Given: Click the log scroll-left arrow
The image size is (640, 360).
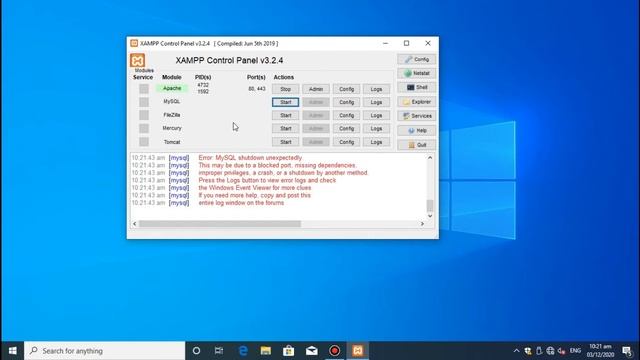Looking at the screenshot, I should click(135, 224).
